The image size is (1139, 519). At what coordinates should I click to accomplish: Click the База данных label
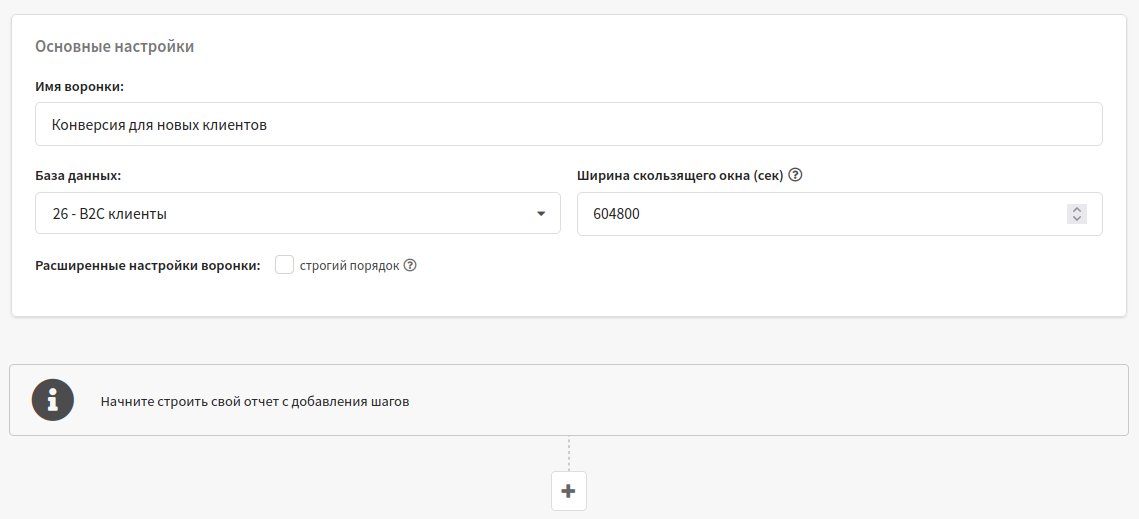(x=78, y=176)
